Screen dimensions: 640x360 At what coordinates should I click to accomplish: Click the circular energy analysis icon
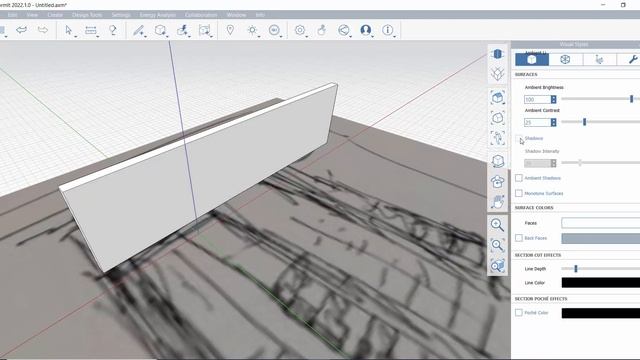click(274, 30)
